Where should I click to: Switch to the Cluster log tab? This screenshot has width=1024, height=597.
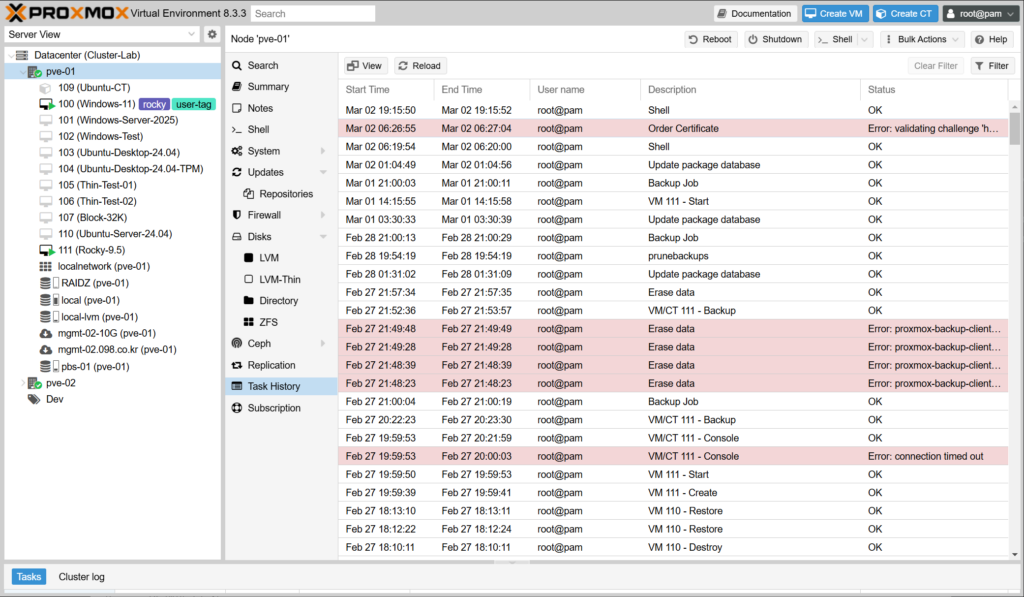[81, 577]
